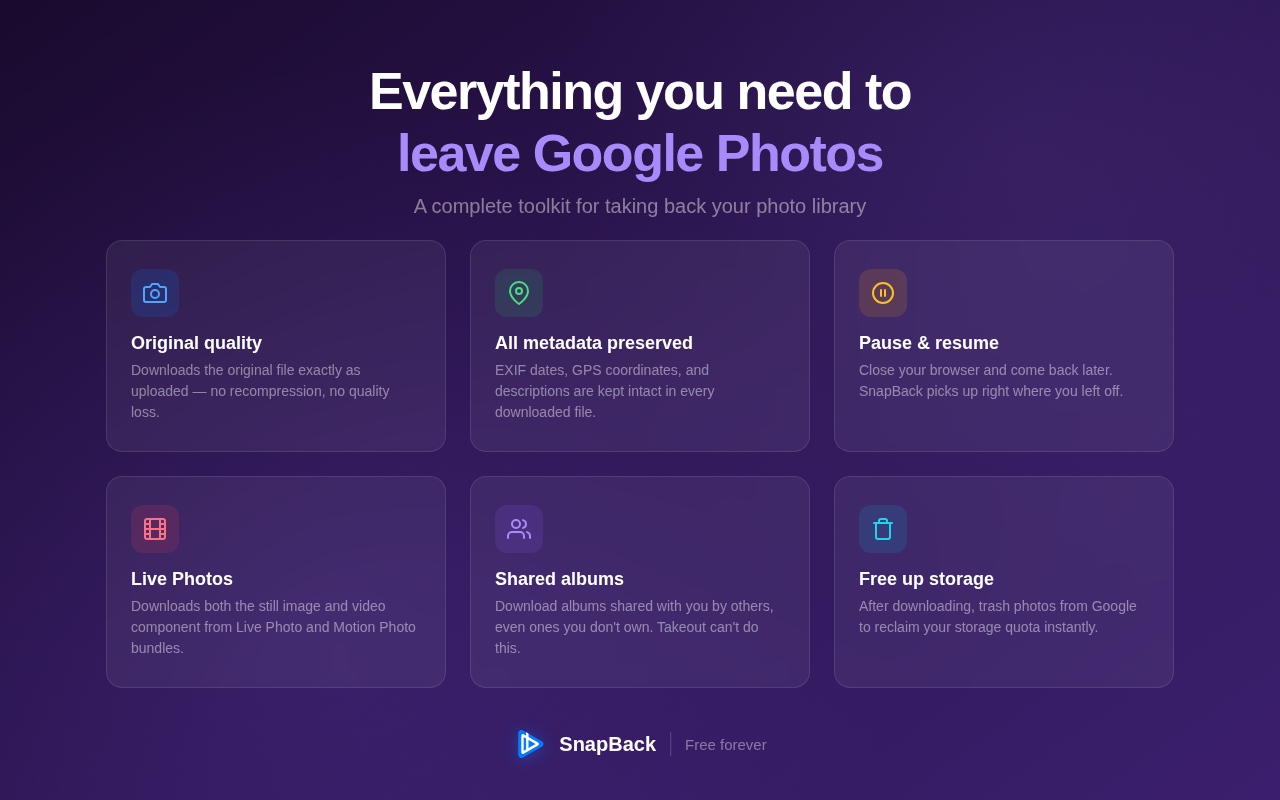The height and width of the screenshot is (800, 1280).
Task: Click the Free forever tagline
Action: pyautogui.click(x=726, y=744)
